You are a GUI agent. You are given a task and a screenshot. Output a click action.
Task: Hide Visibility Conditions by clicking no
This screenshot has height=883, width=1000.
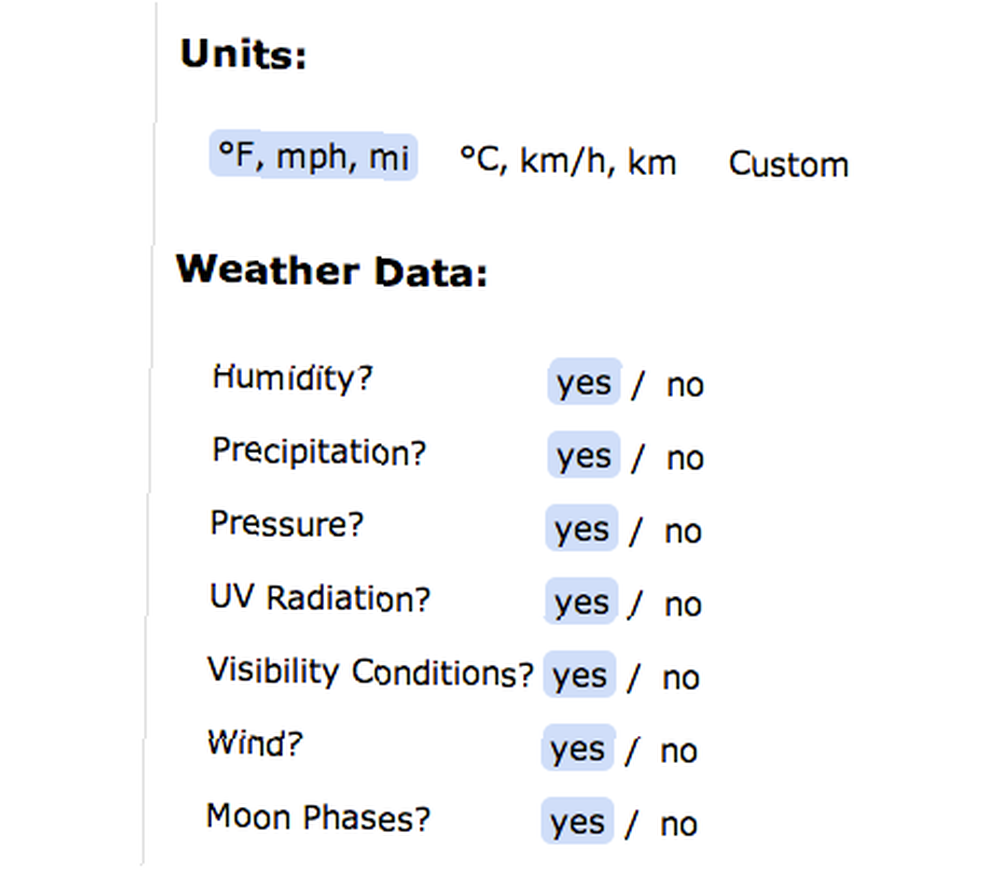pos(681,678)
